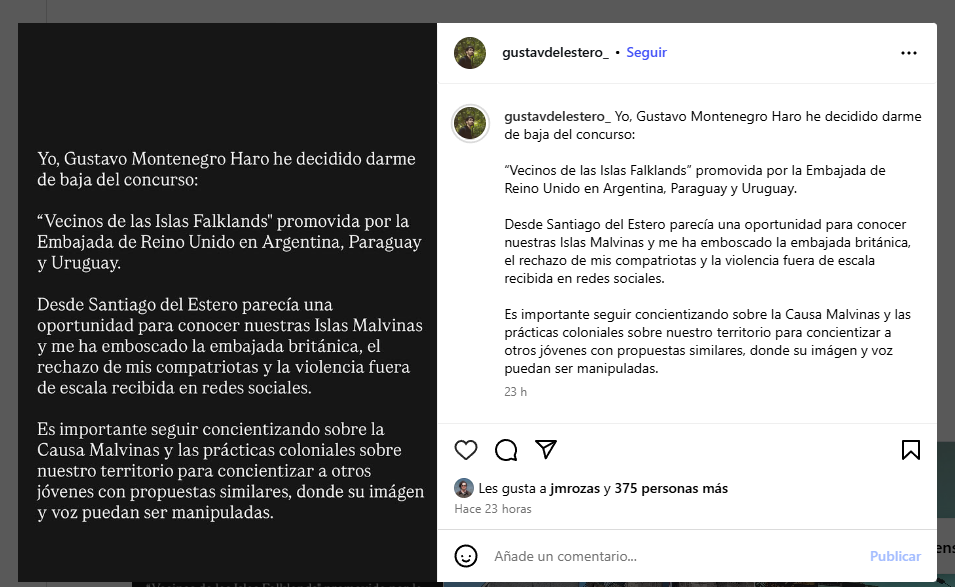Click Hace 23 horas post date
Screen dimensions: 955x587
click(x=493, y=509)
